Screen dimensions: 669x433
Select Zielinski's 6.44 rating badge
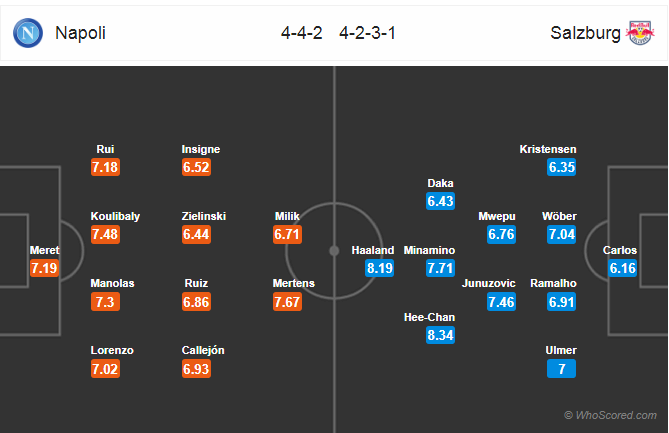196,235
